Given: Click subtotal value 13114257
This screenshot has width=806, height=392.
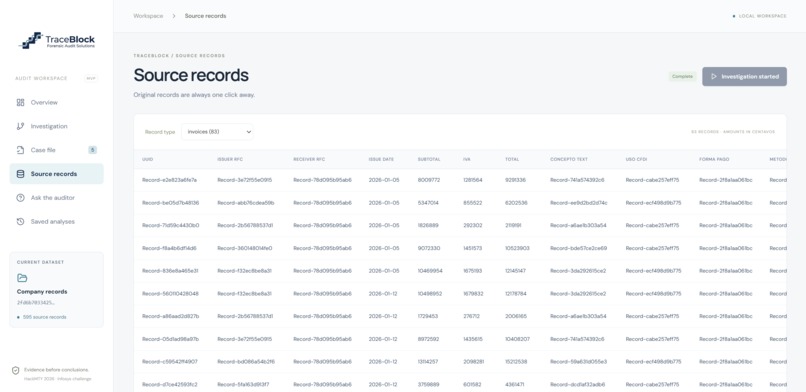Looking at the screenshot, I should click(428, 362).
